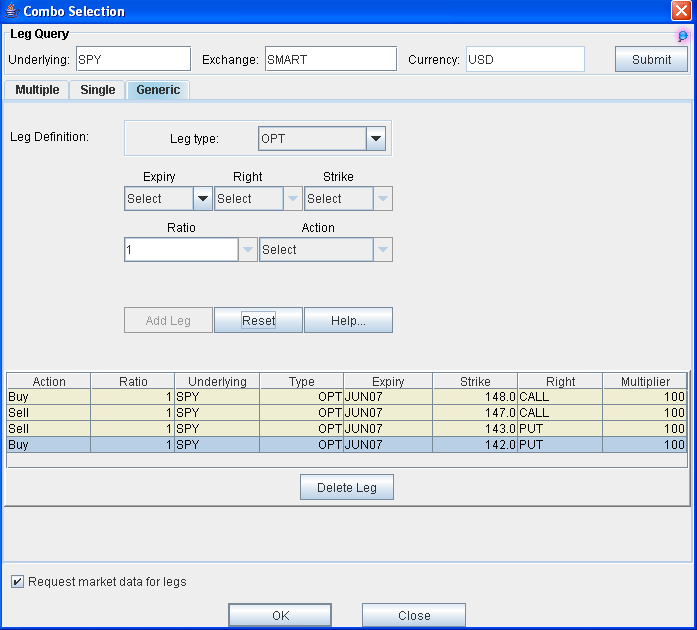This screenshot has height=630, width=697.
Task: Click in the Underlying SPY field
Action: point(132,59)
